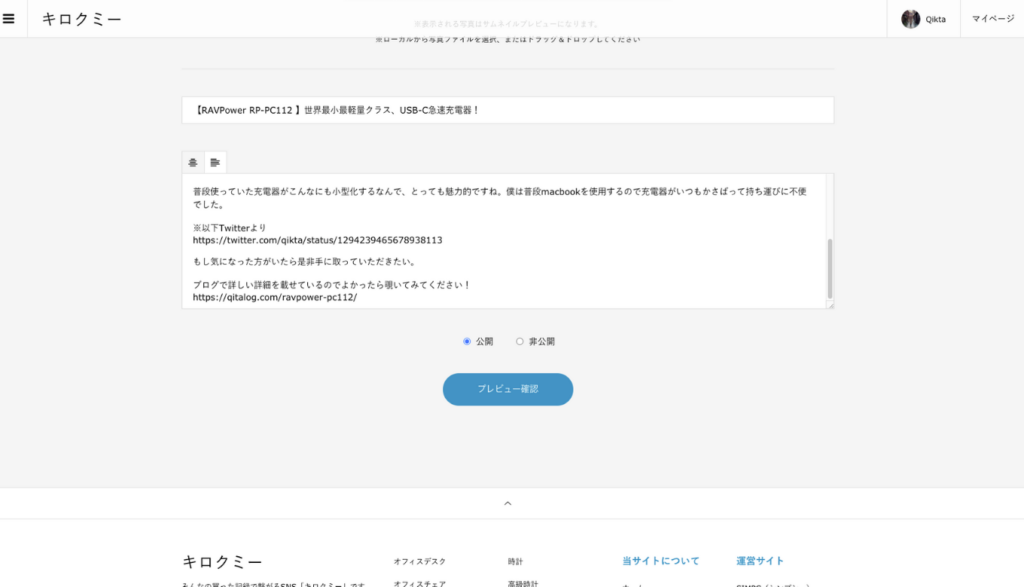Open the Qikta username link
1024x587 pixels.
(x=935, y=20)
